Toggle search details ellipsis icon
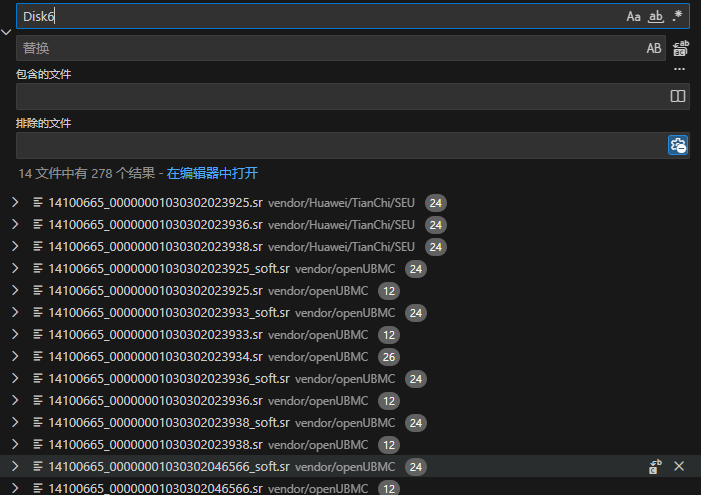Image resolution: width=701 pixels, height=495 pixels. click(680, 69)
